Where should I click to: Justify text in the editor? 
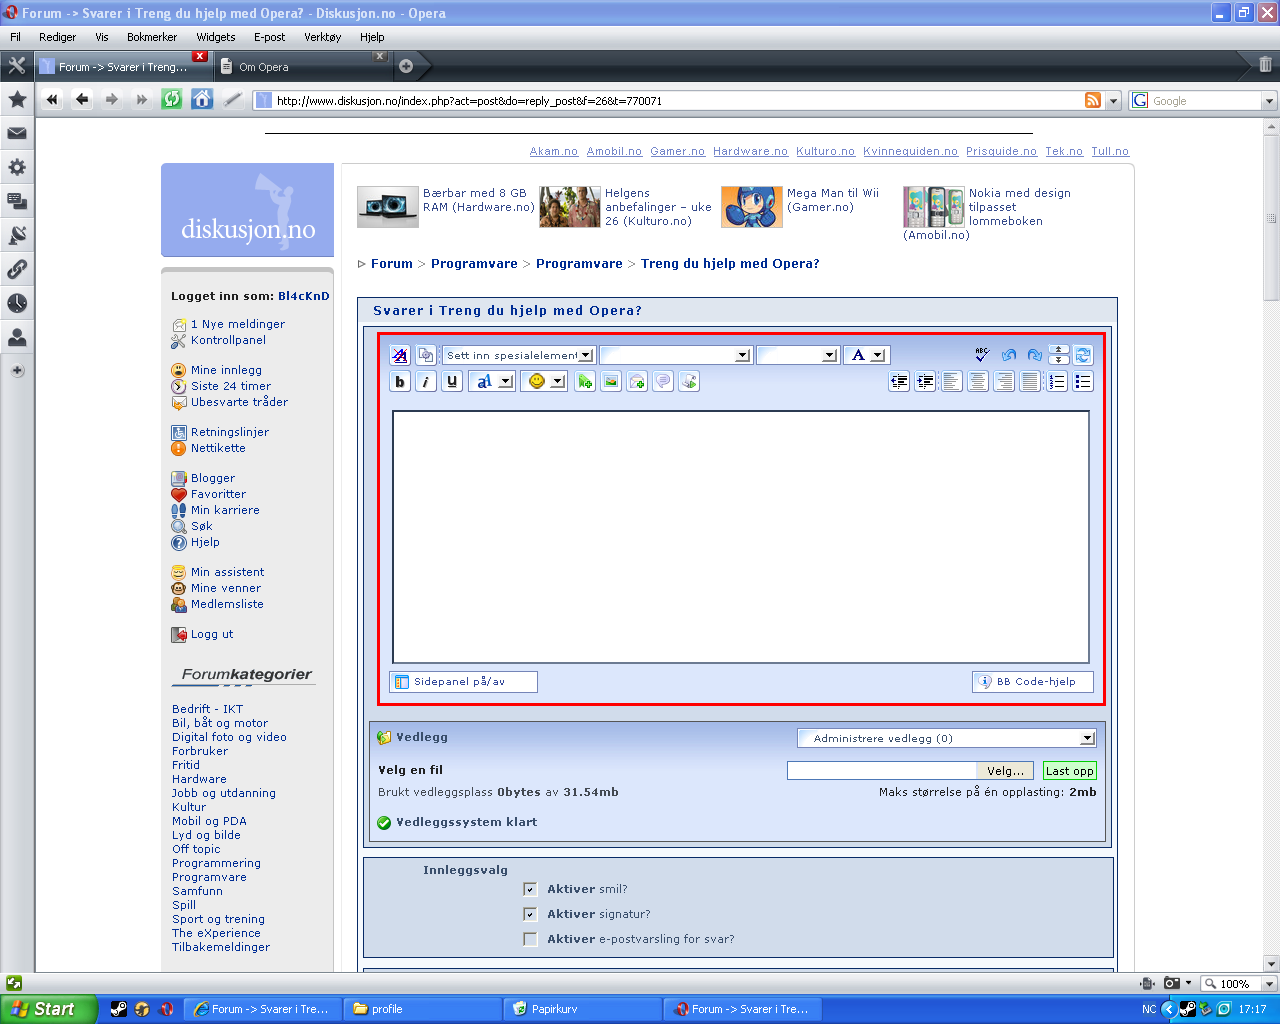point(1030,381)
